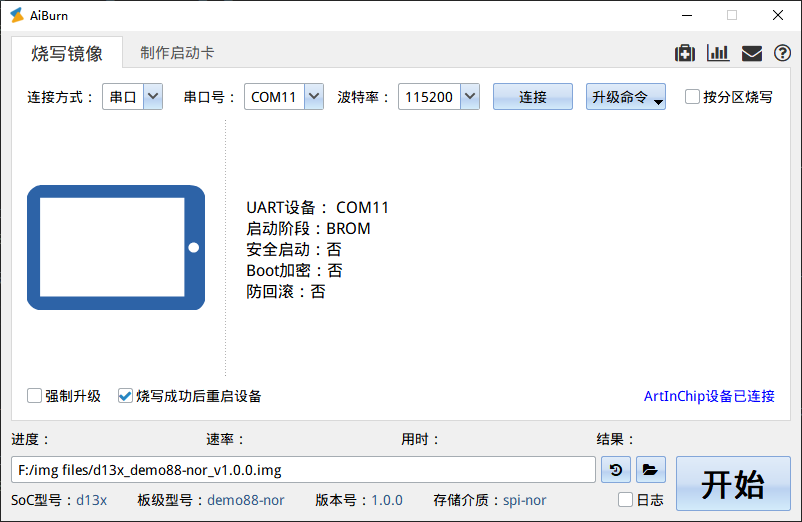
Task: Click the image file path field
Action: 303,469
